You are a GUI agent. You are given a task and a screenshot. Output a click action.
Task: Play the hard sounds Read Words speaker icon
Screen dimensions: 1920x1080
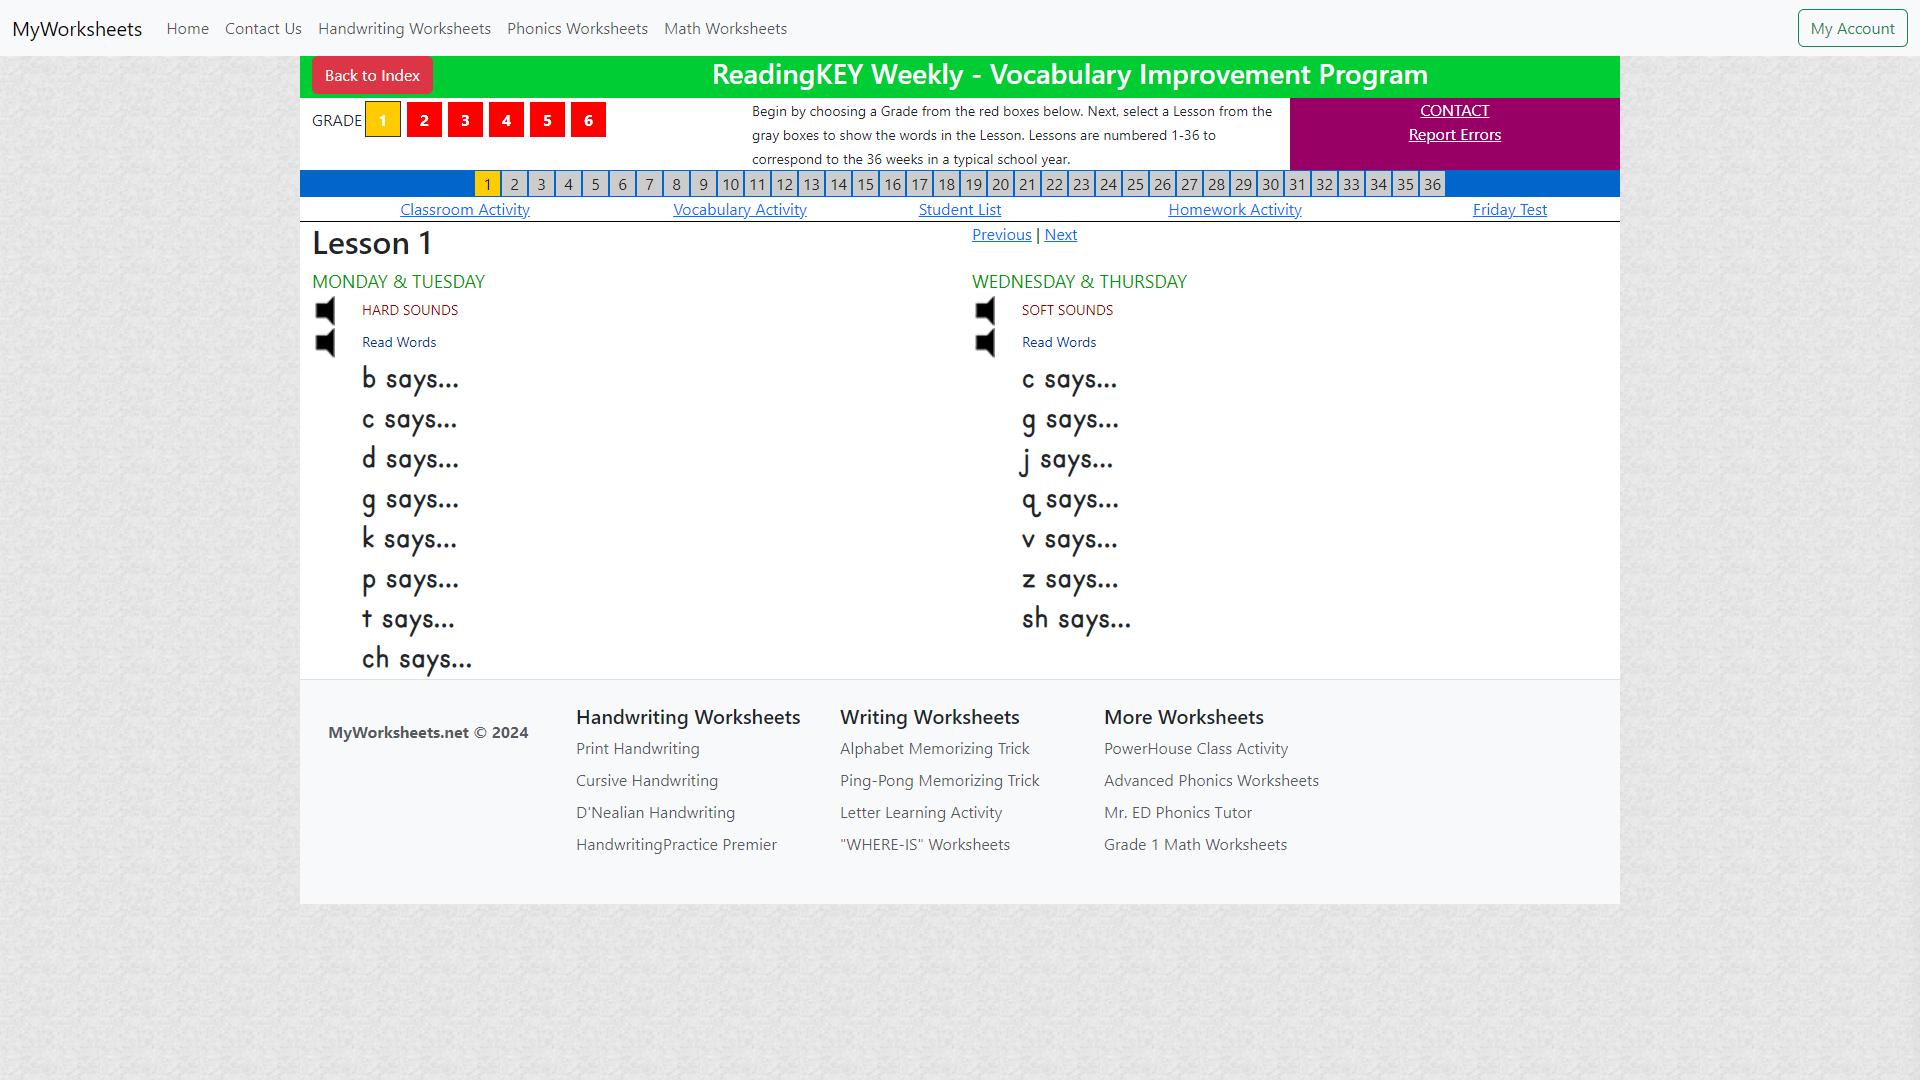[326, 343]
